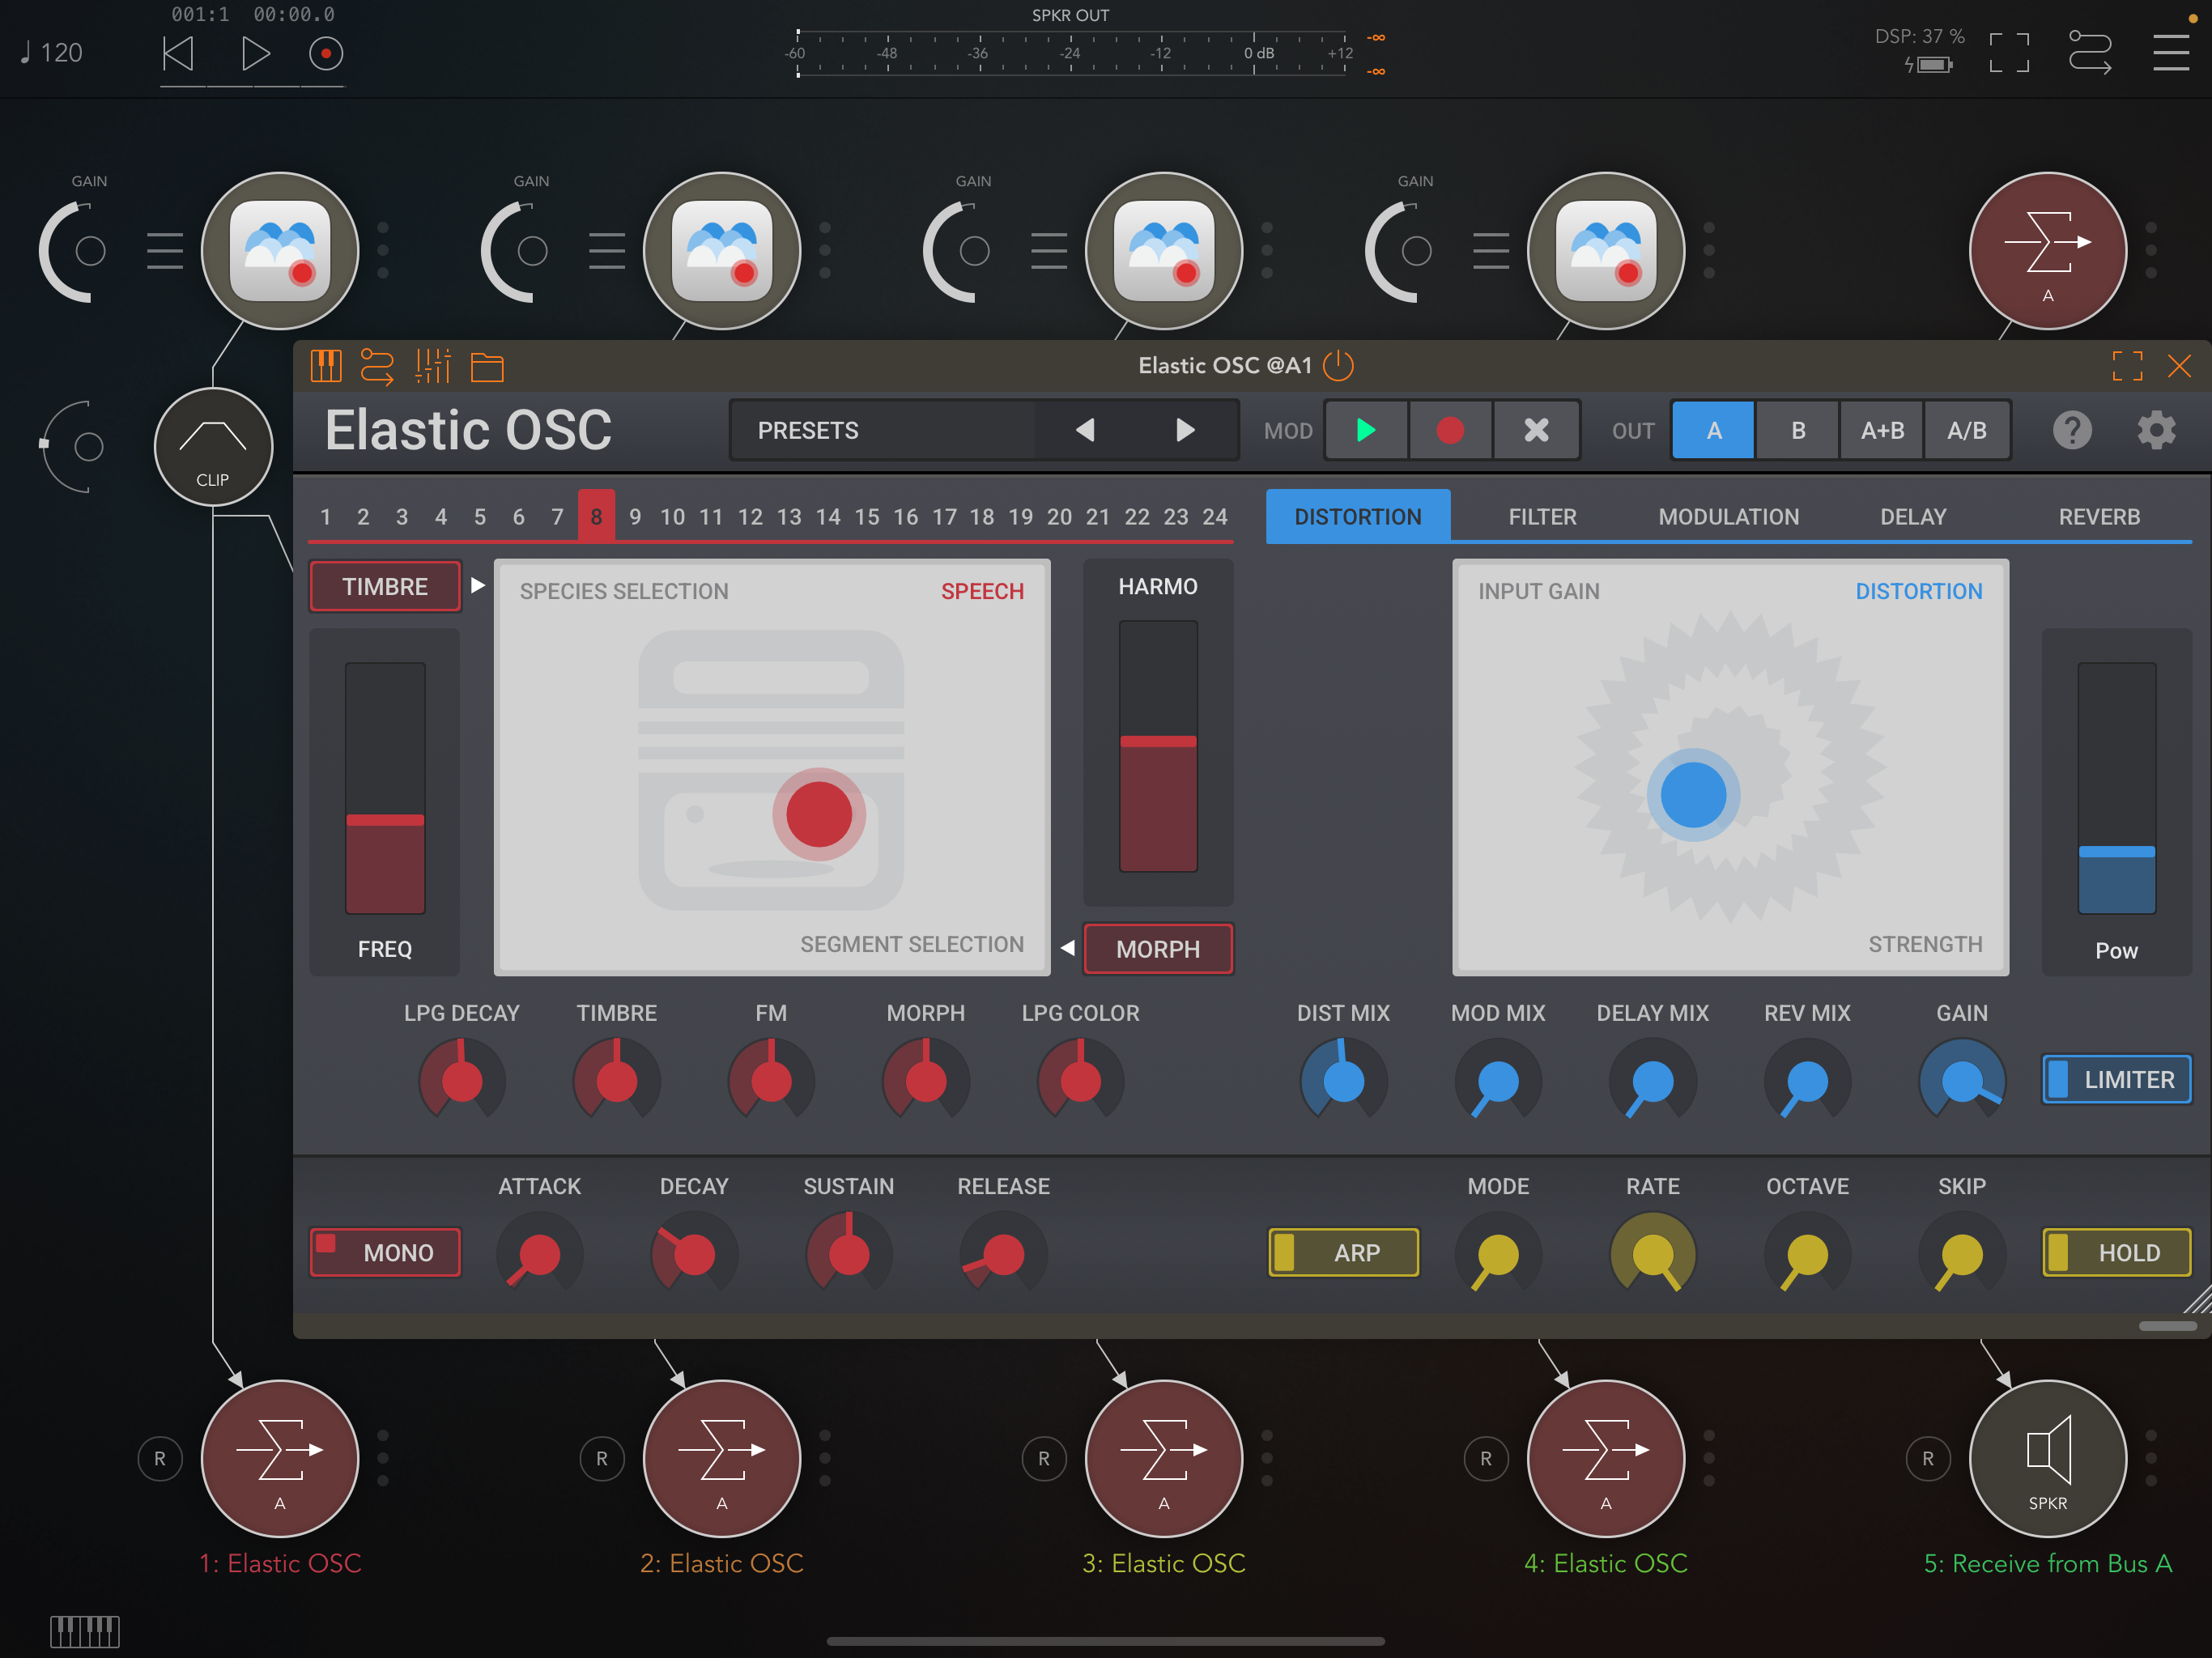
Task: Open the Elastic OSC settings gear
Action: tap(2156, 430)
